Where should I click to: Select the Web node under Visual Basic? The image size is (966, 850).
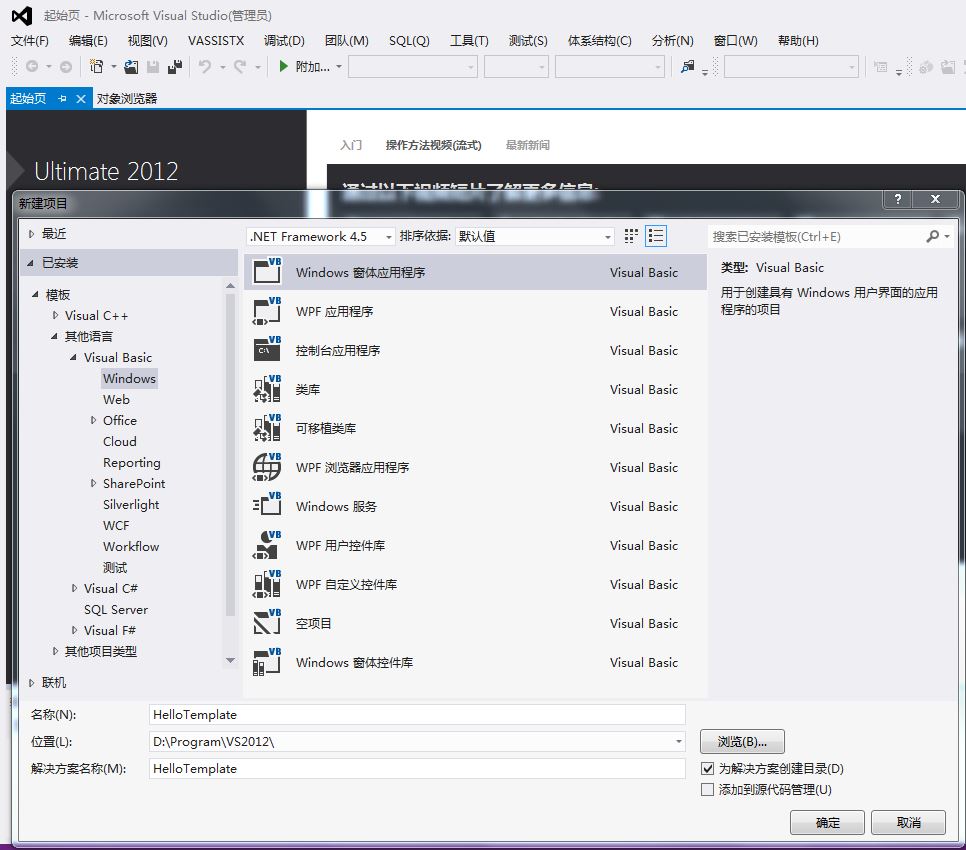[x=116, y=400]
